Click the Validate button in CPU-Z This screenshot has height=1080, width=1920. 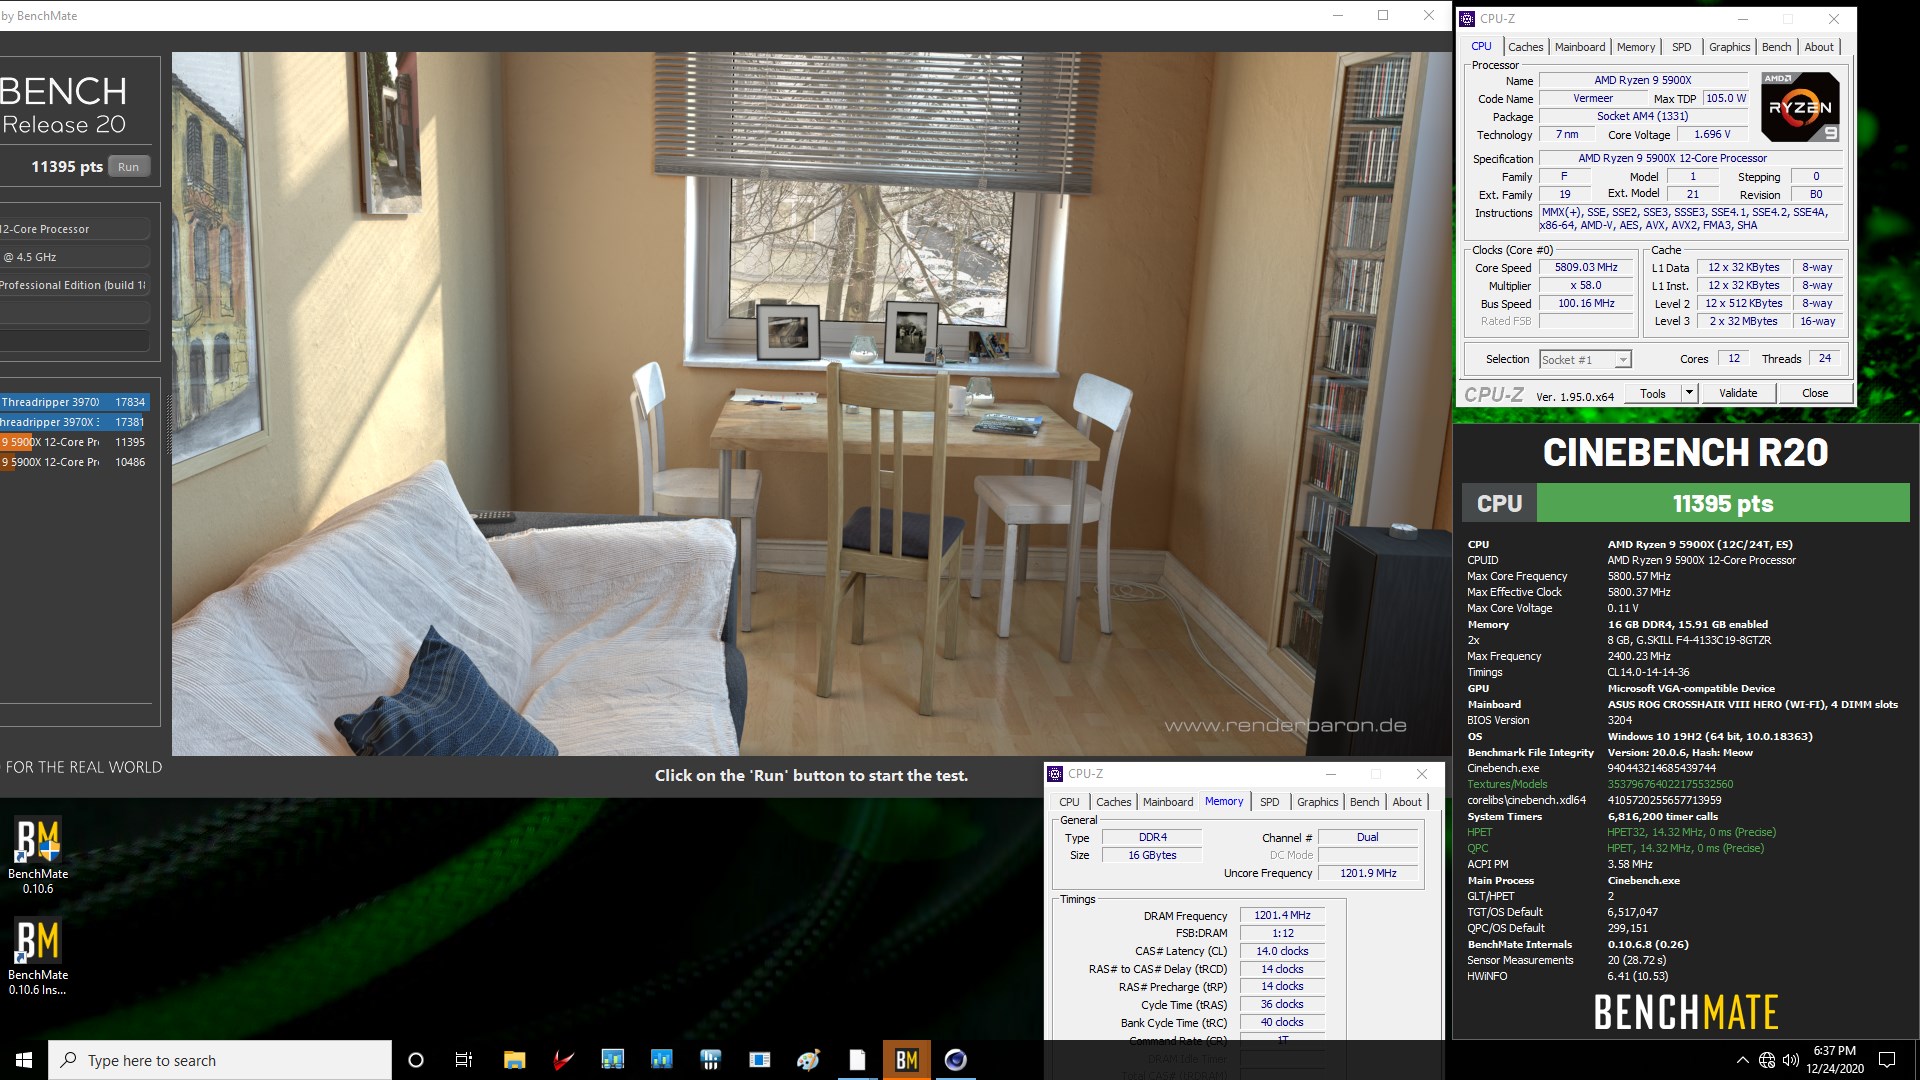(1737, 393)
